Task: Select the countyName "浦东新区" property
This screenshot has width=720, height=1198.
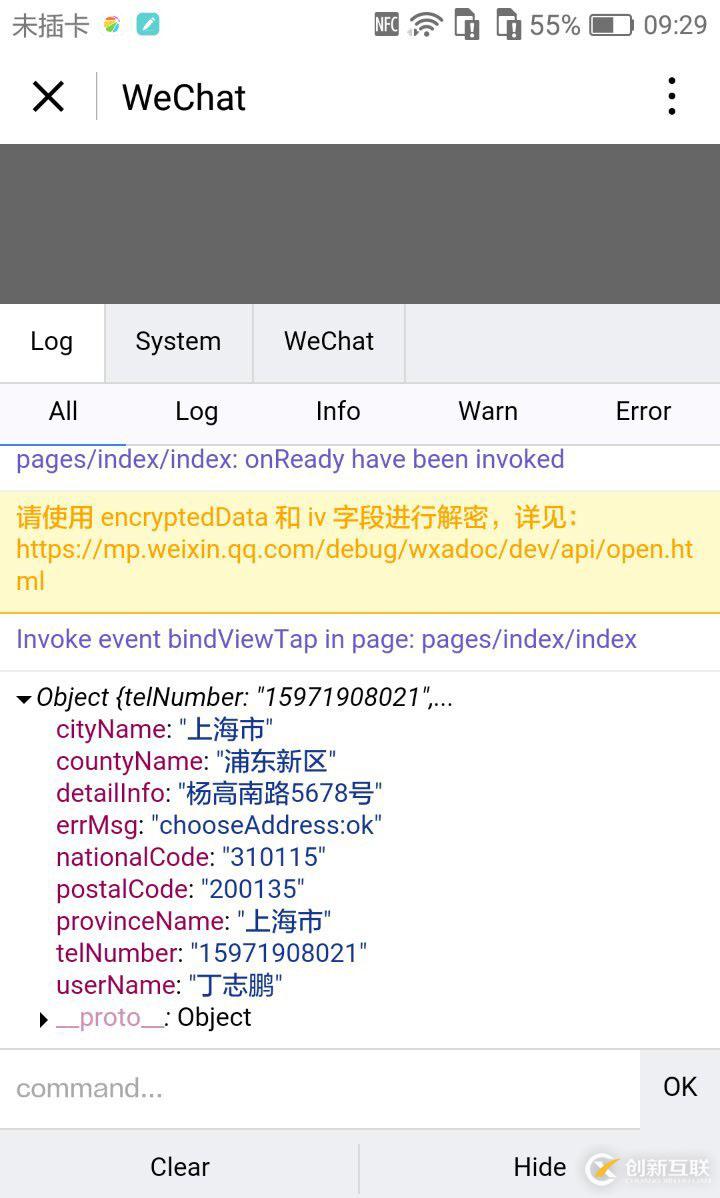Action: (196, 762)
